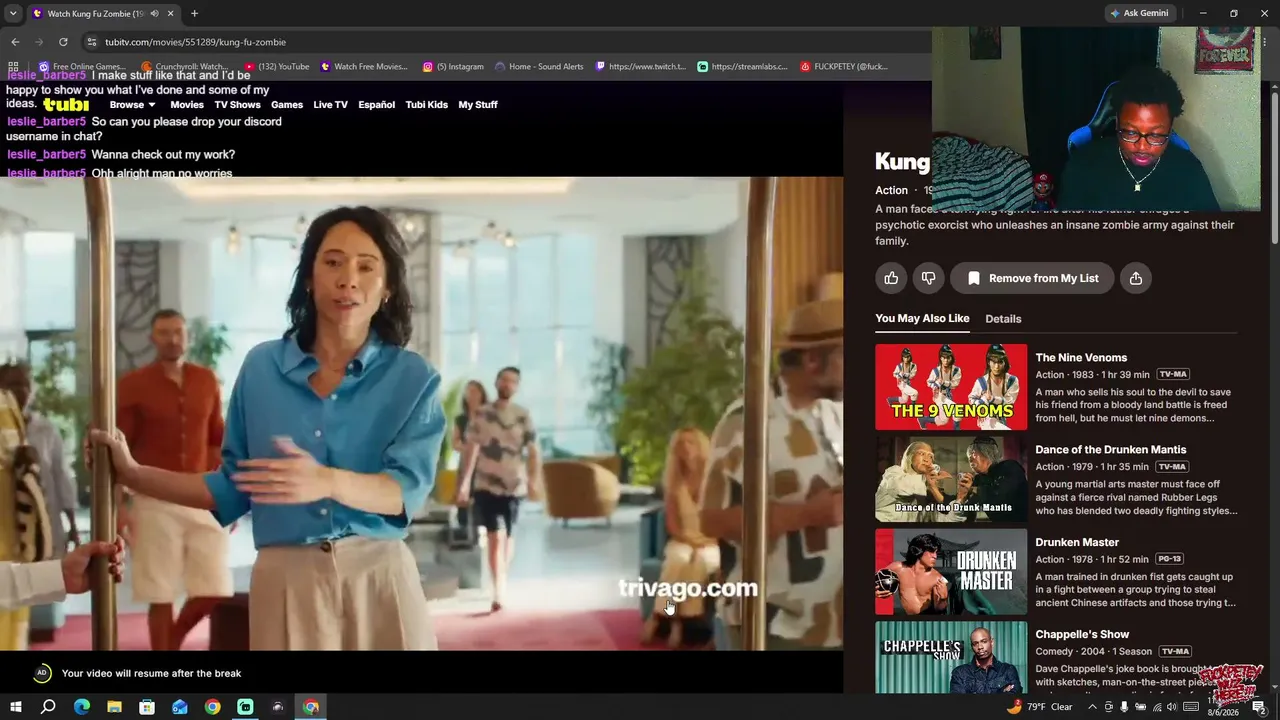Expand the Browse dropdown menu
Viewport: 1280px width, 720px height.
(132, 105)
